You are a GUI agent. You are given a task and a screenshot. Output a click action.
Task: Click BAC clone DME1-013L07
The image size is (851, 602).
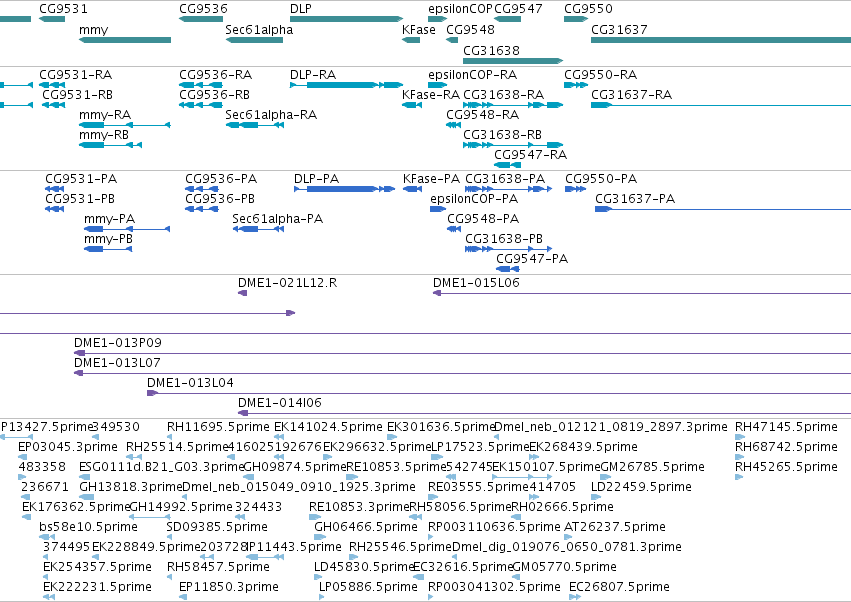pos(117,363)
